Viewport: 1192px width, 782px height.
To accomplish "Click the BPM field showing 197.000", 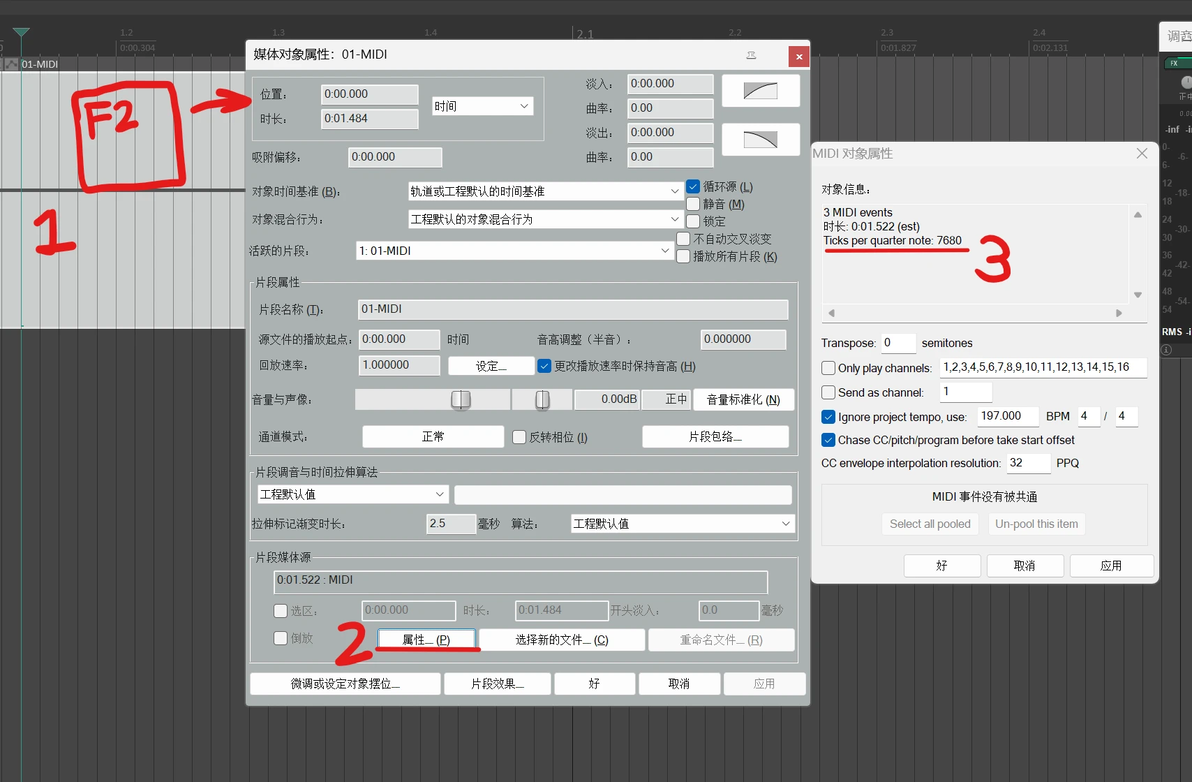I will [1008, 416].
